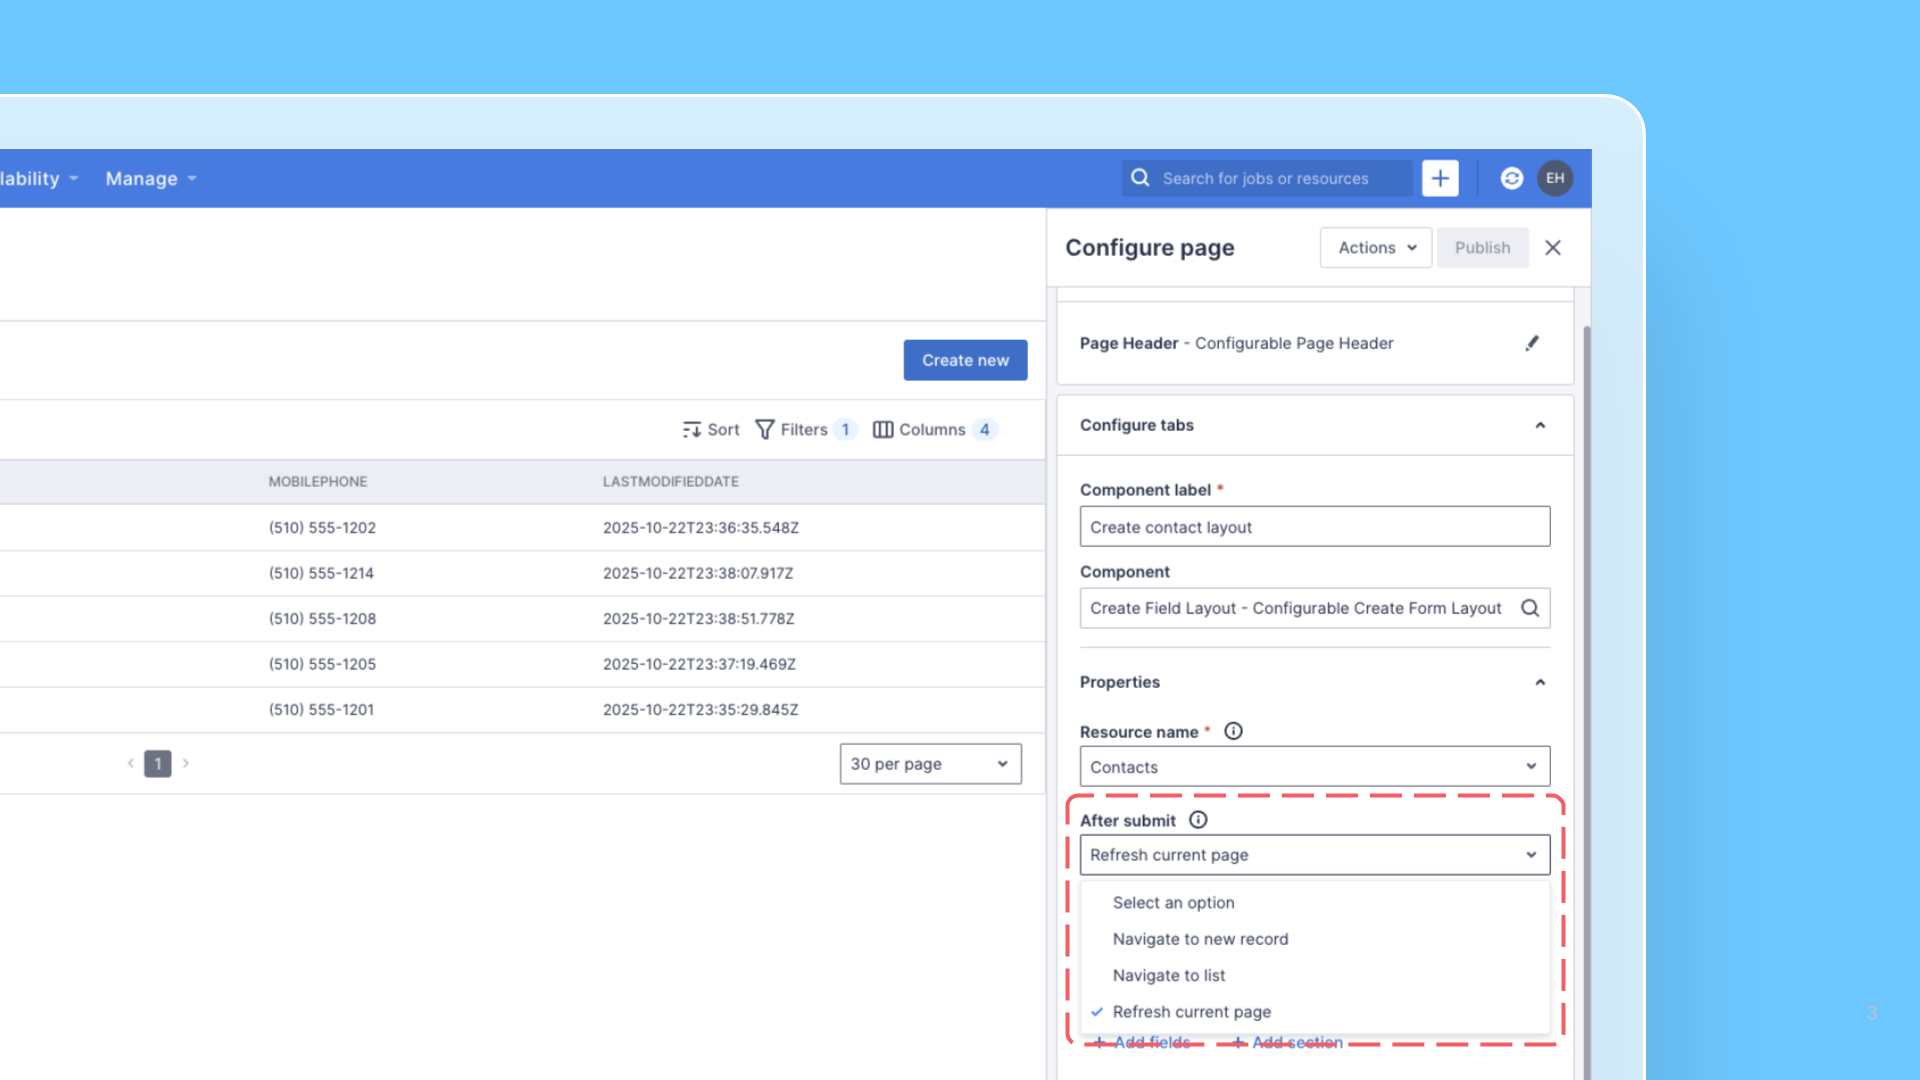1920x1080 pixels.
Task: Close the Configure page panel
Action: [x=1553, y=247]
